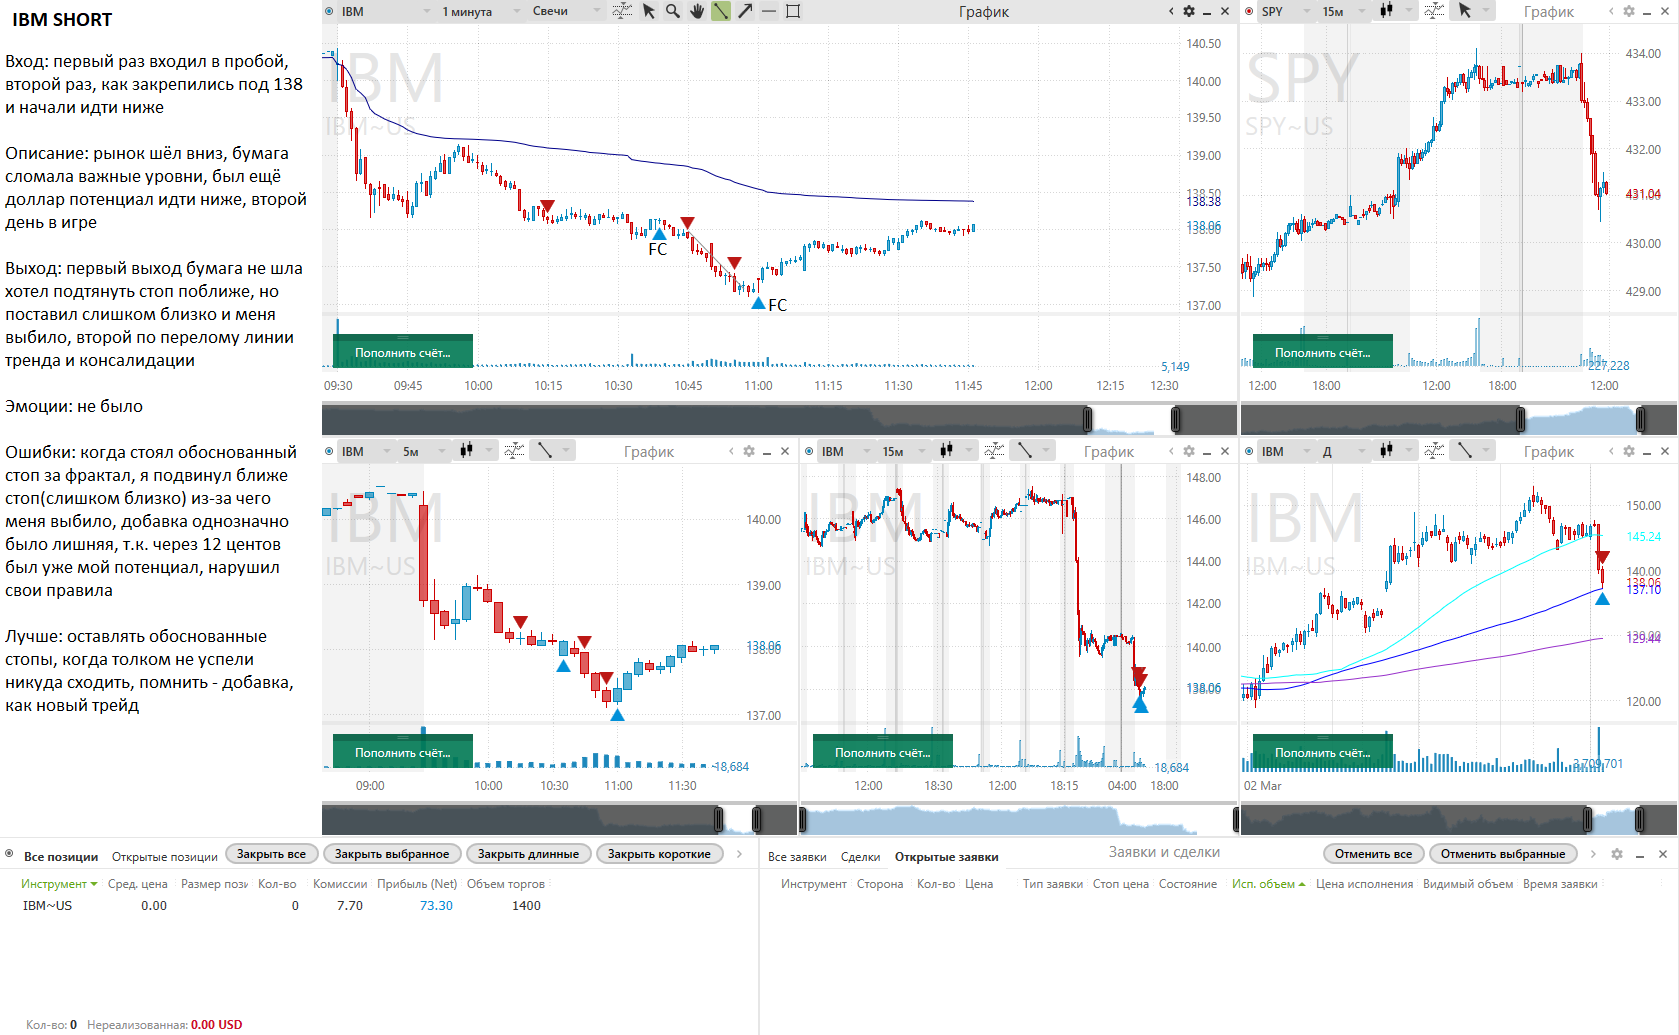
Task: Open indicators icon in the IBM 15м chart
Action: click(994, 451)
